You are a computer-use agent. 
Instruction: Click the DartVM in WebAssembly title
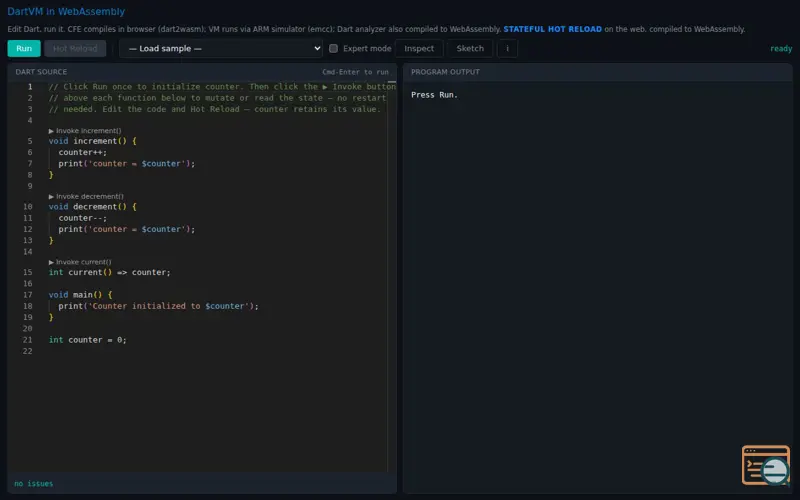pos(66,11)
